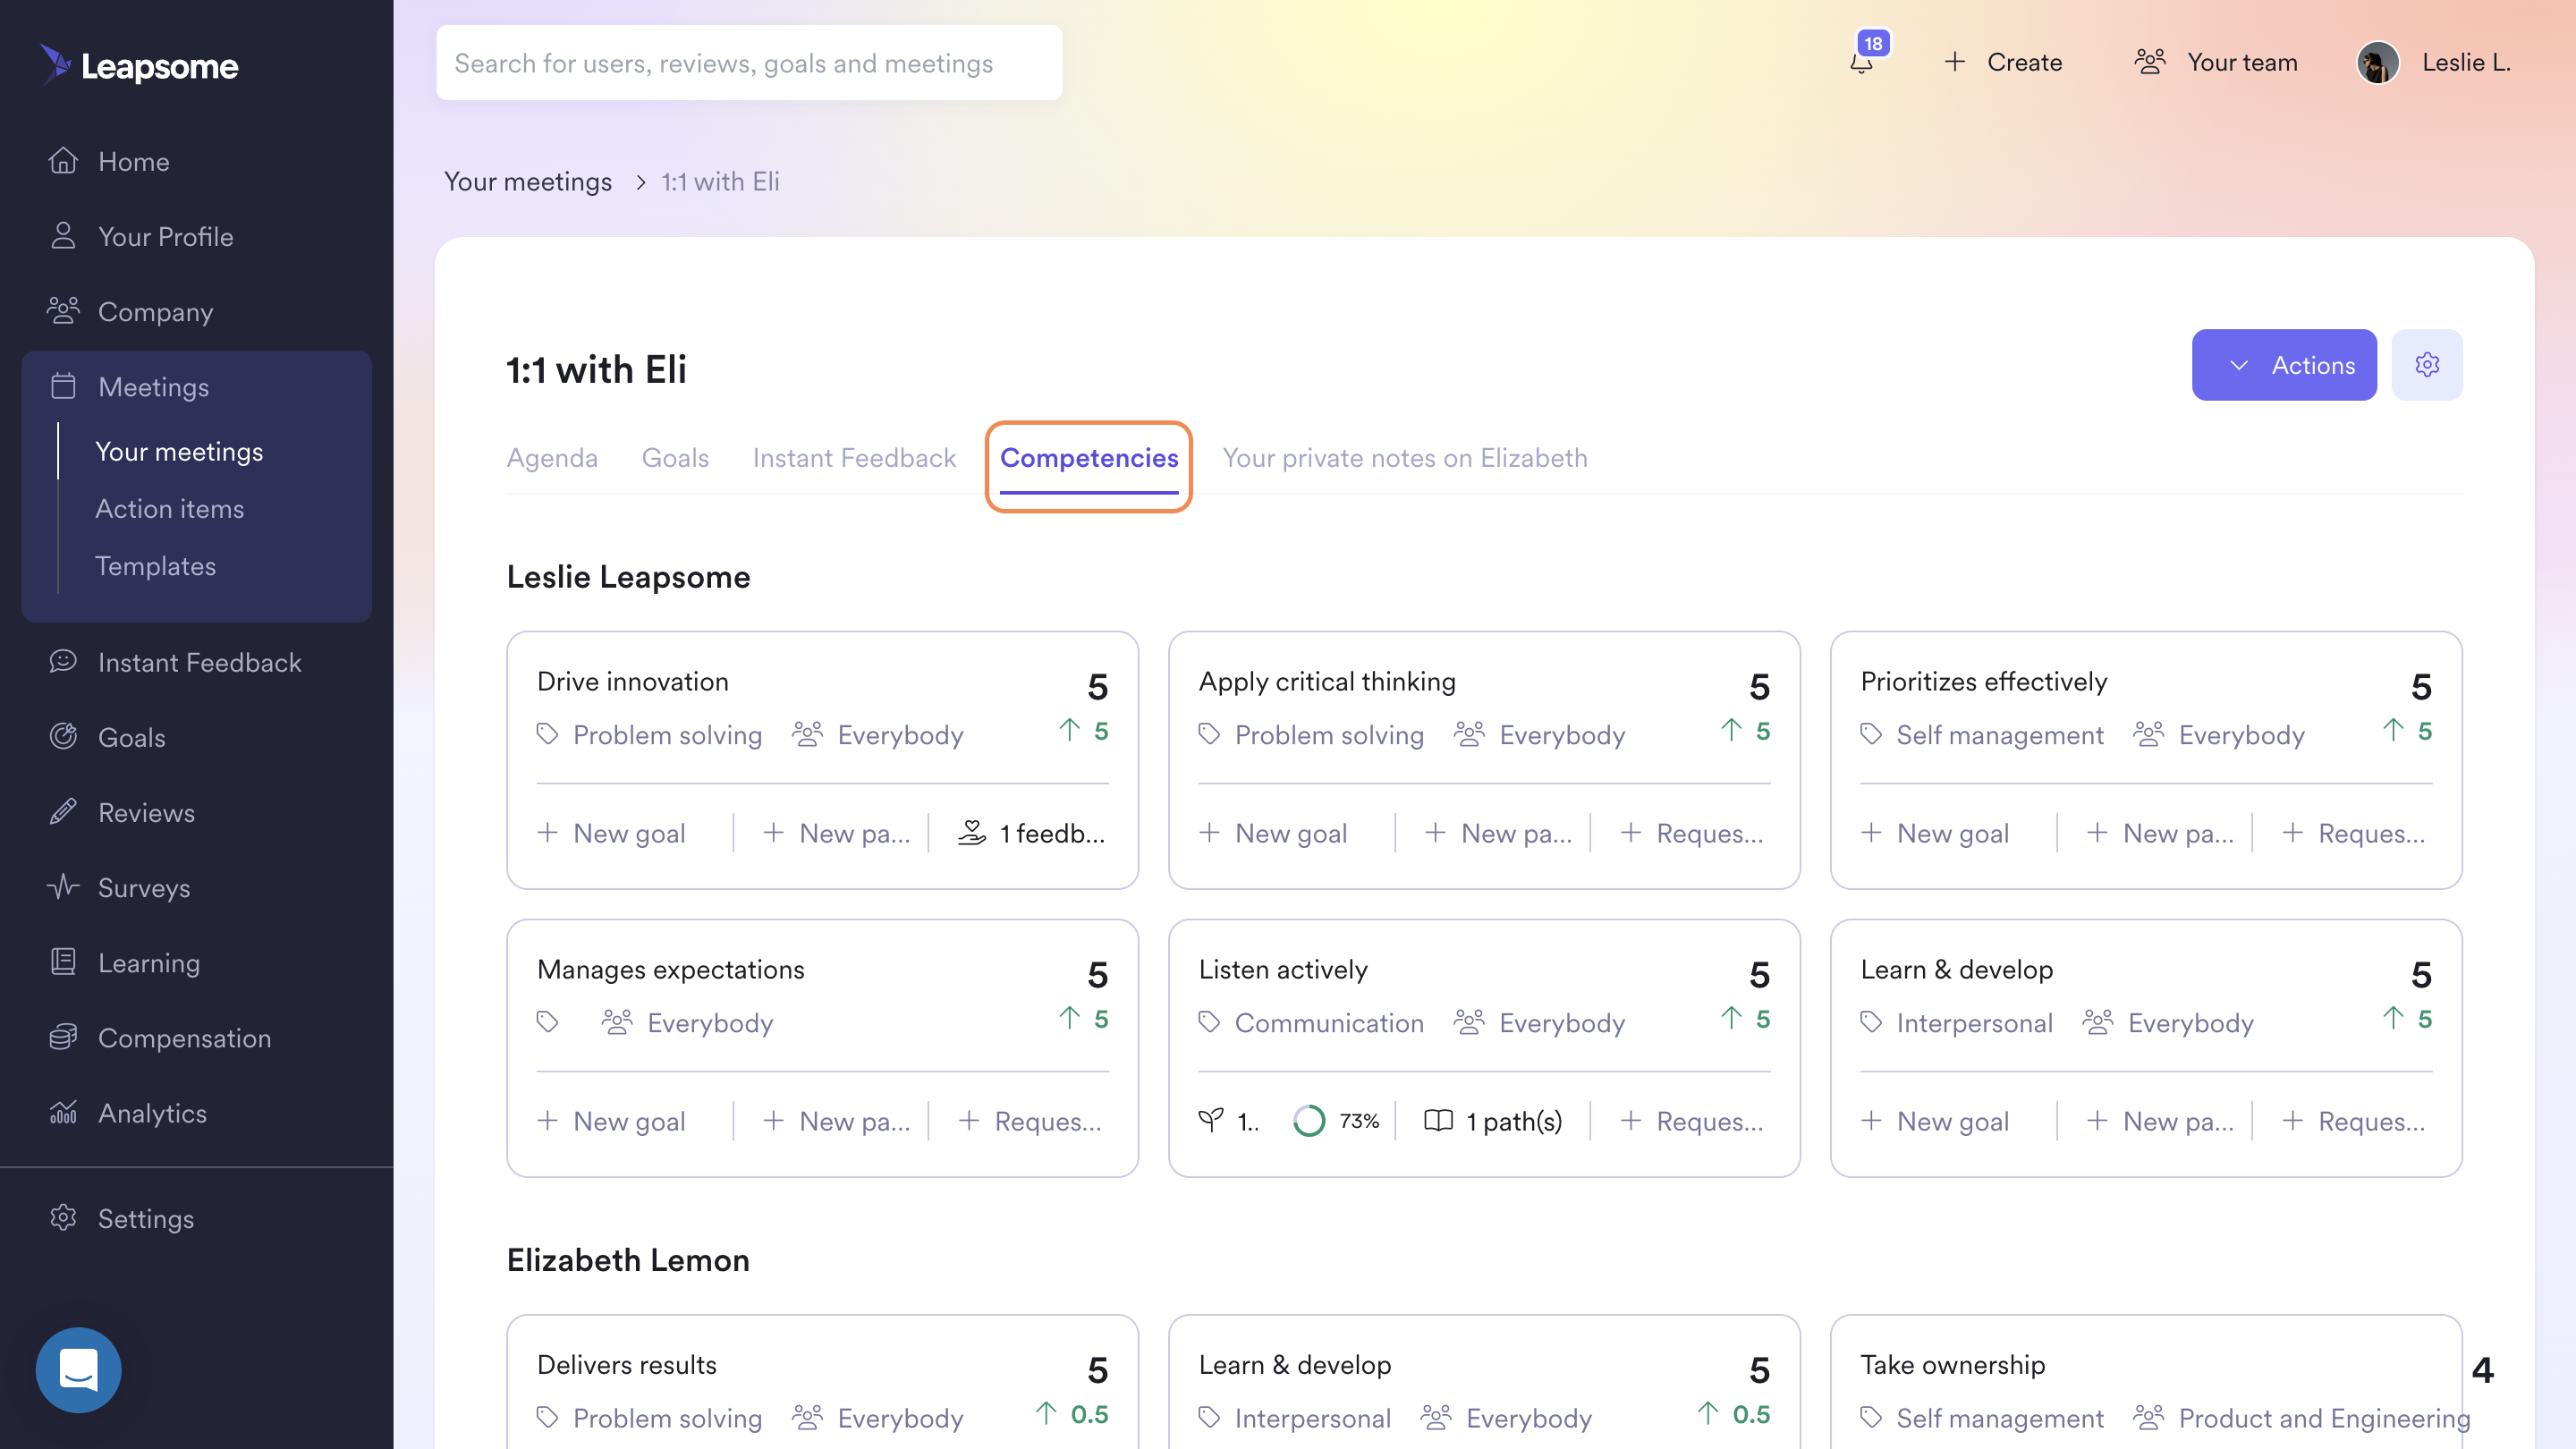Add New goal for Prioritizes effectively

1936,833
